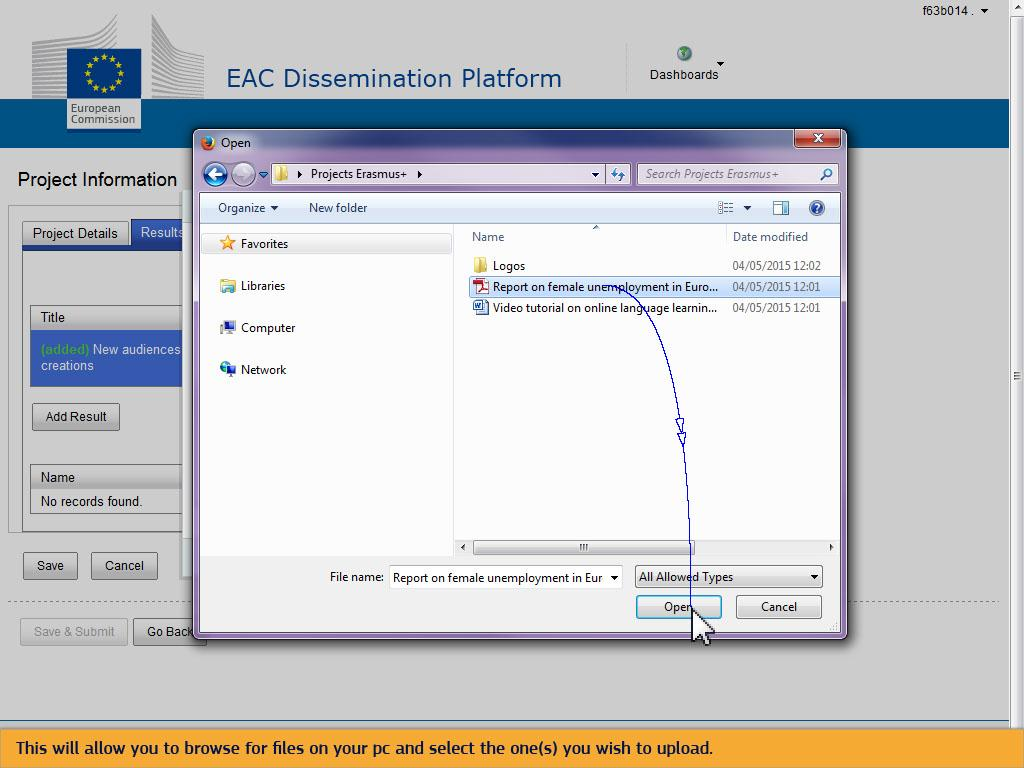Click the Libraries folder icon

click(227, 286)
